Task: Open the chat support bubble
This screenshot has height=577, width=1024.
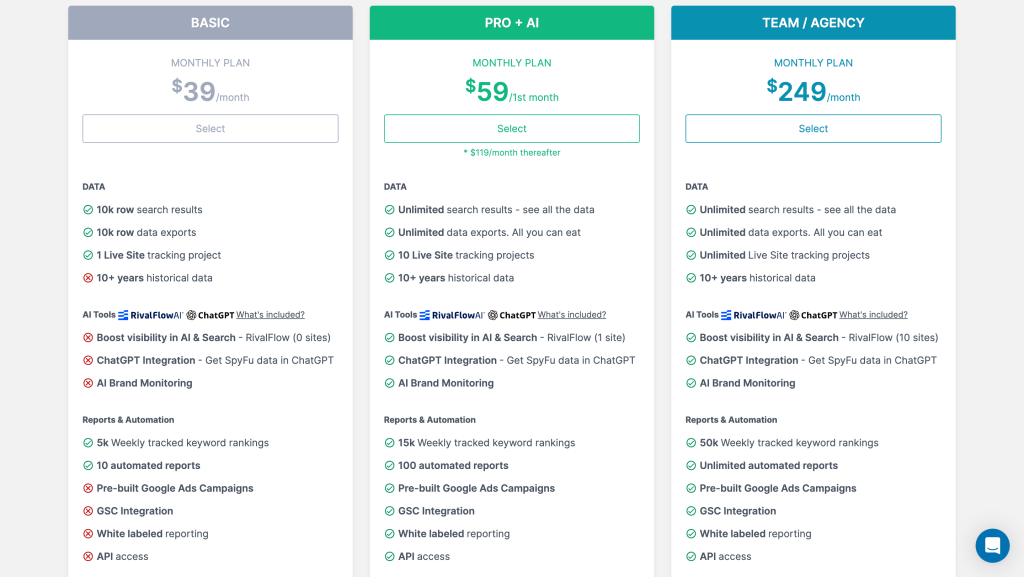Action: tap(992, 545)
